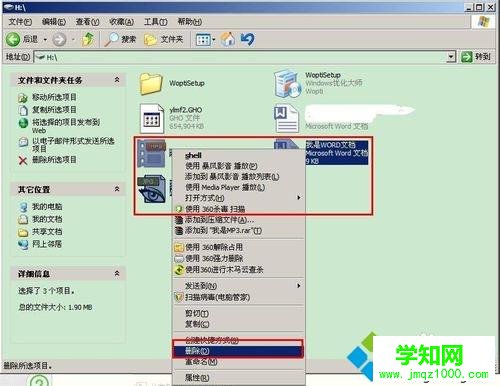Click the Forward arrow button

click(x=59, y=40)
